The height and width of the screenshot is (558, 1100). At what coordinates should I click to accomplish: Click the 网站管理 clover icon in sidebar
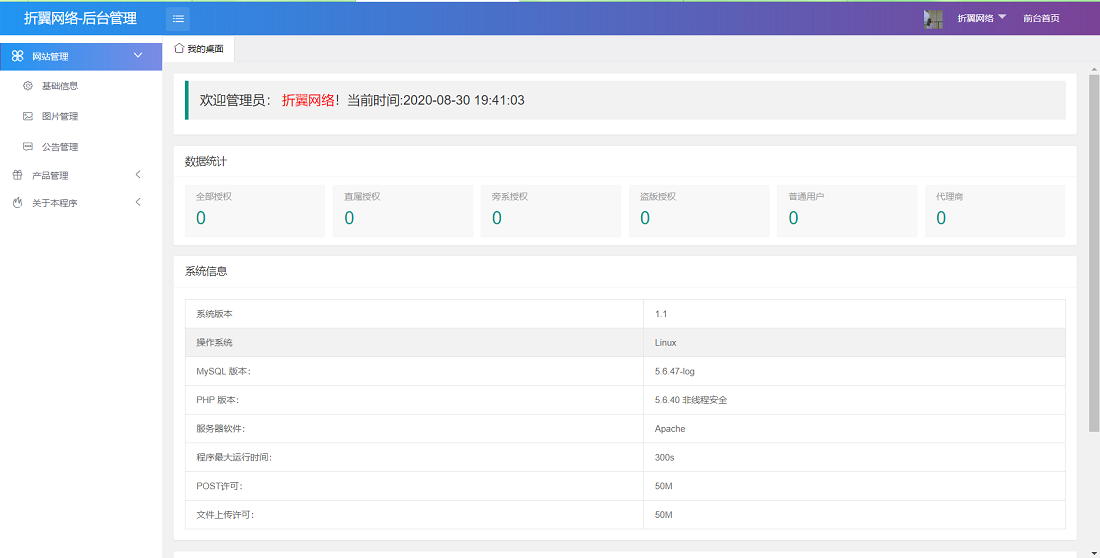[18, 56]
